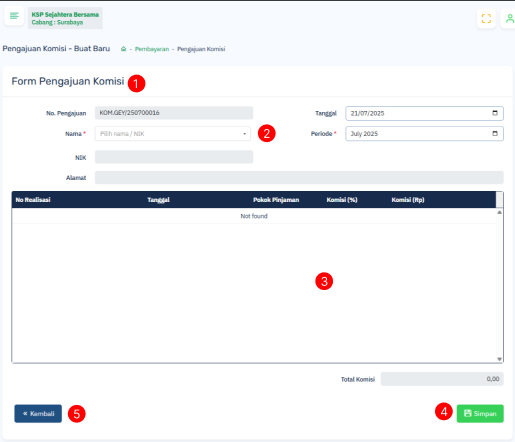Select the Periode July 2025 field
The image size is (515, 442).
424,134
